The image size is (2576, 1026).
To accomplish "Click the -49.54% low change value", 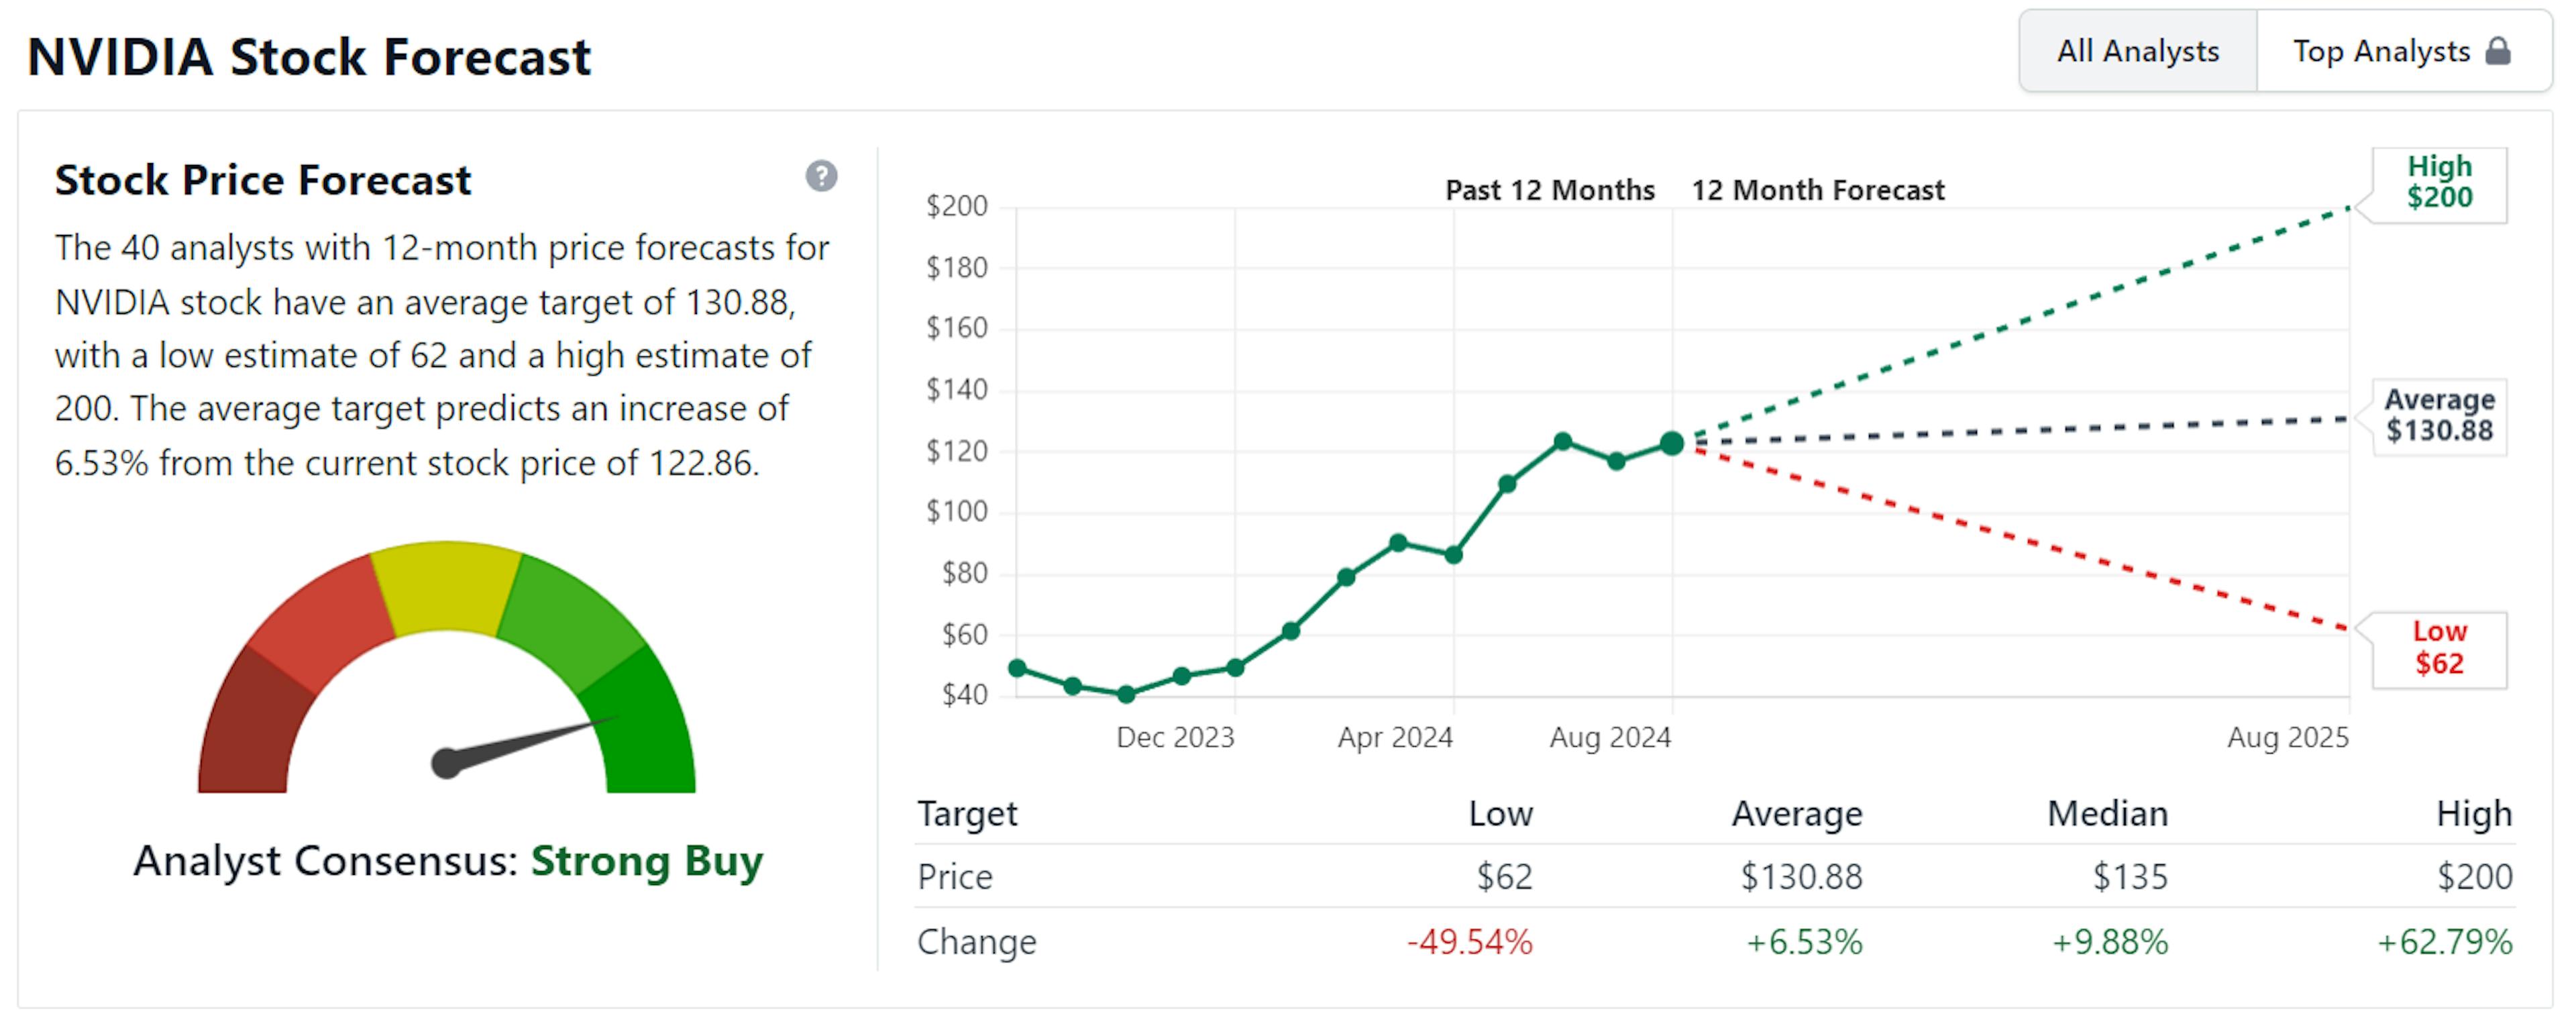I will click(1469, 942).
